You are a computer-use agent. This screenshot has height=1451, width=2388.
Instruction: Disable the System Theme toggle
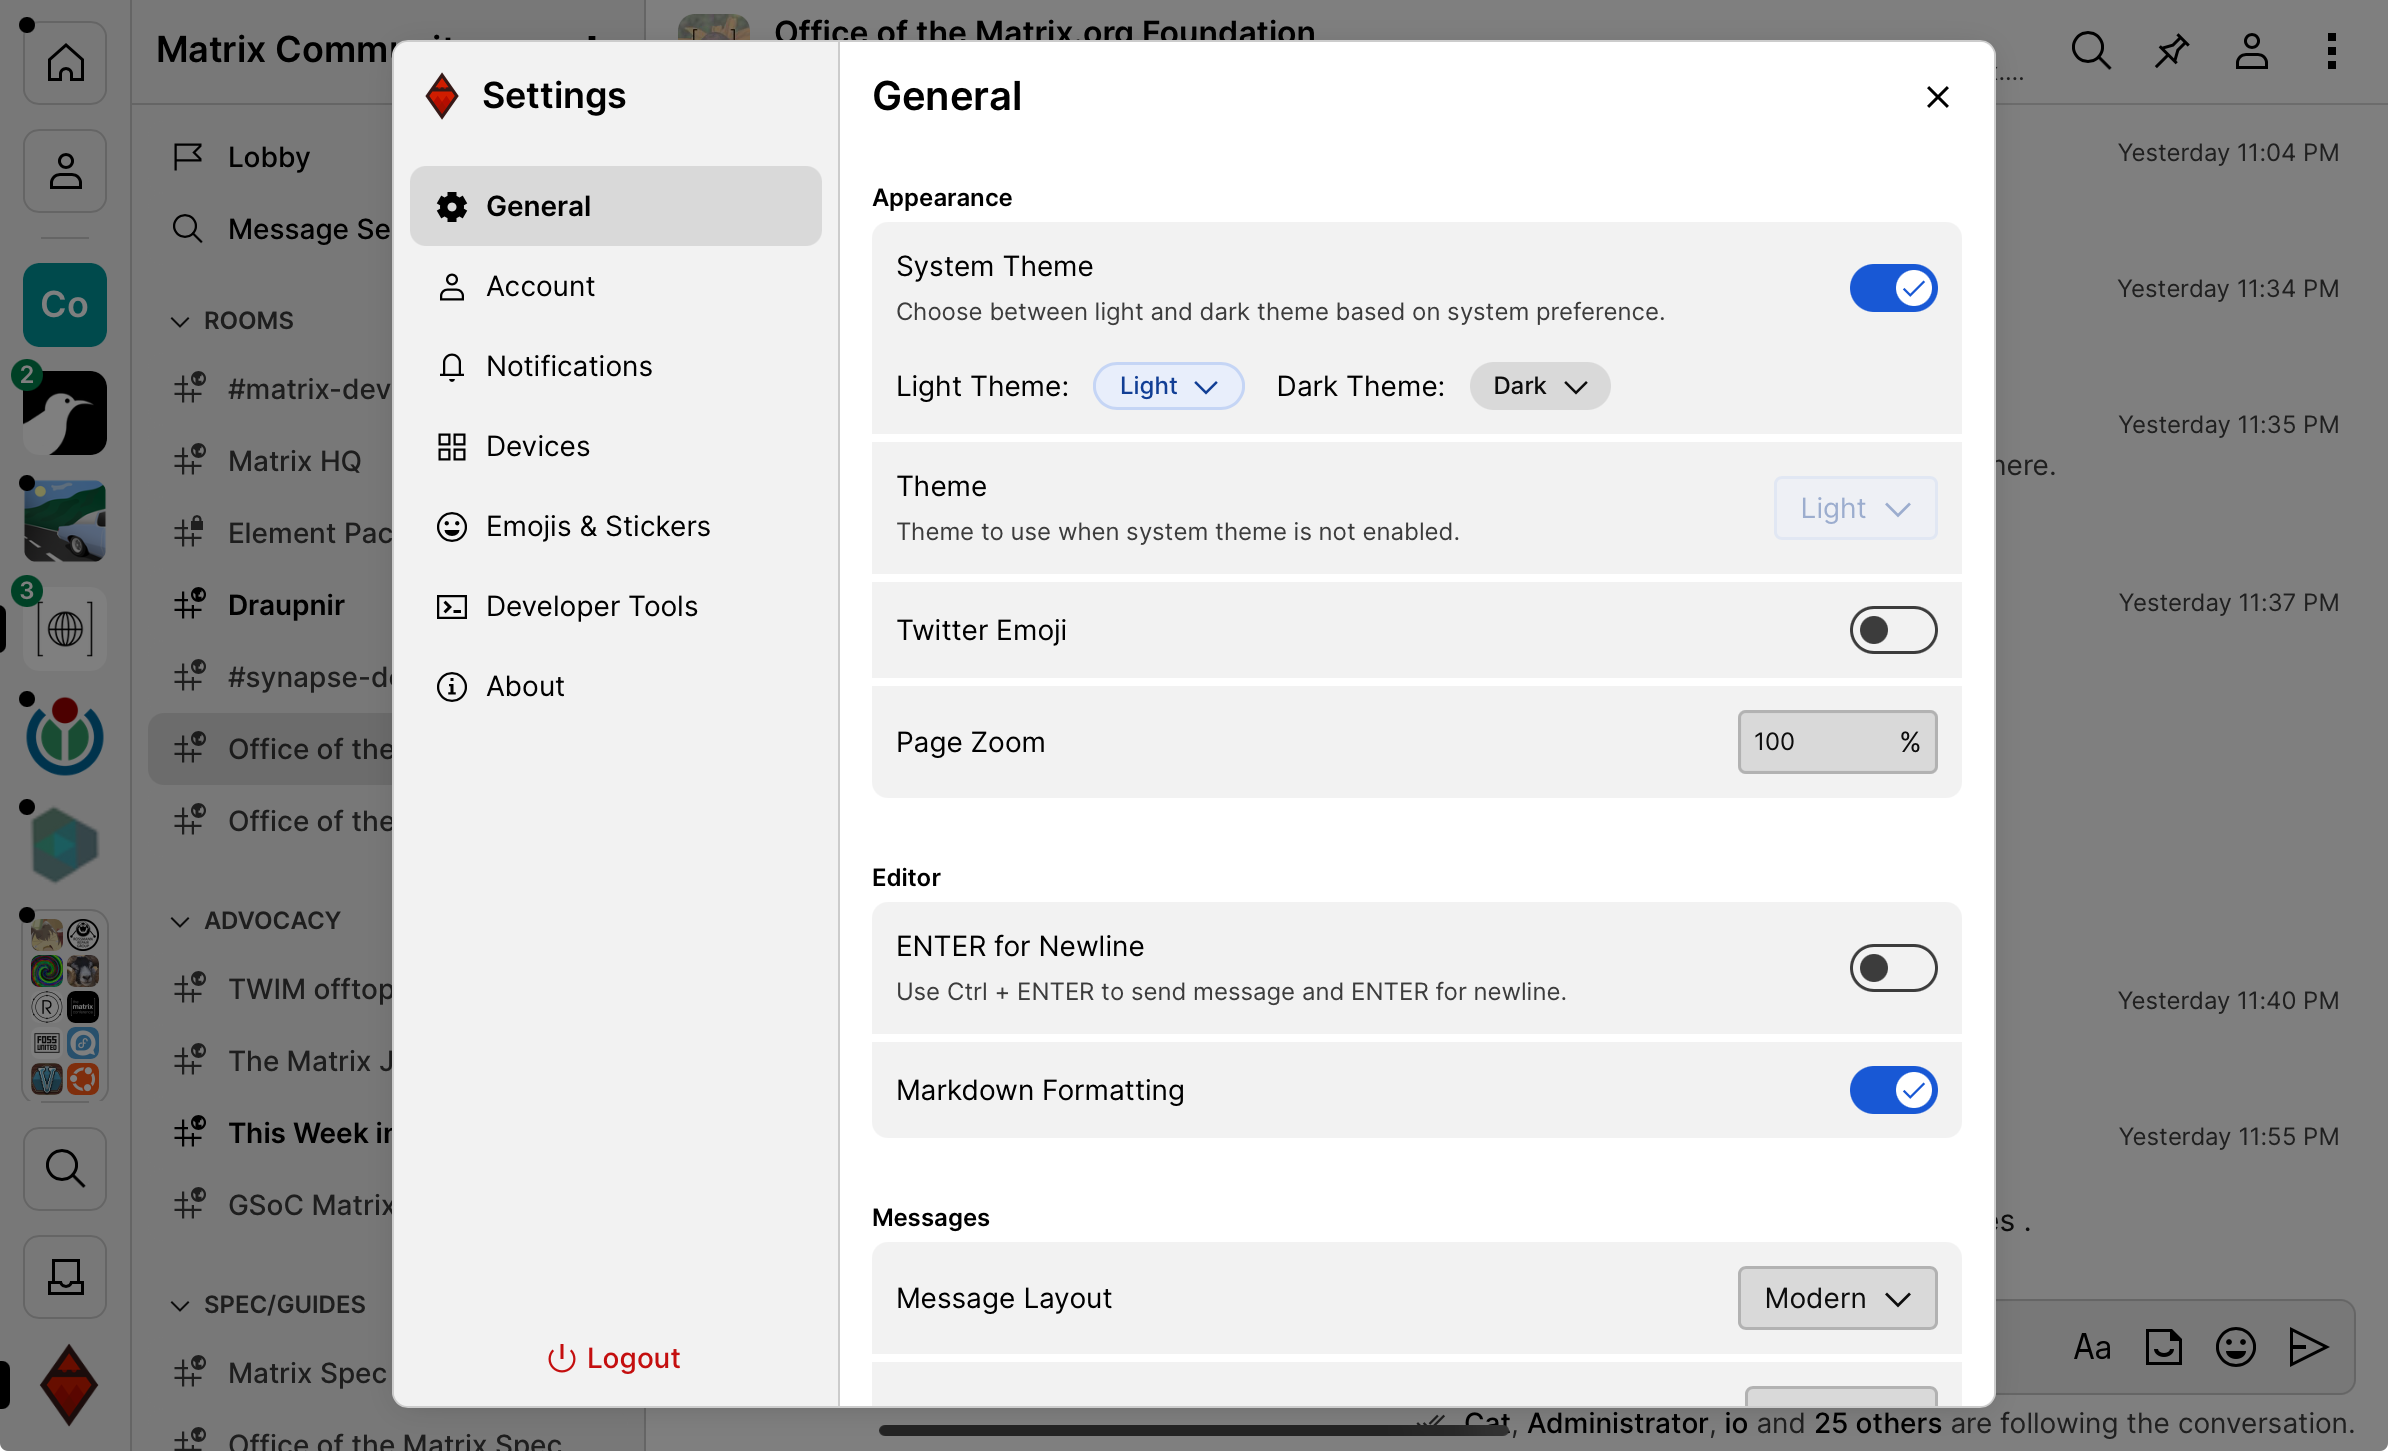[x=1894, y=288]
